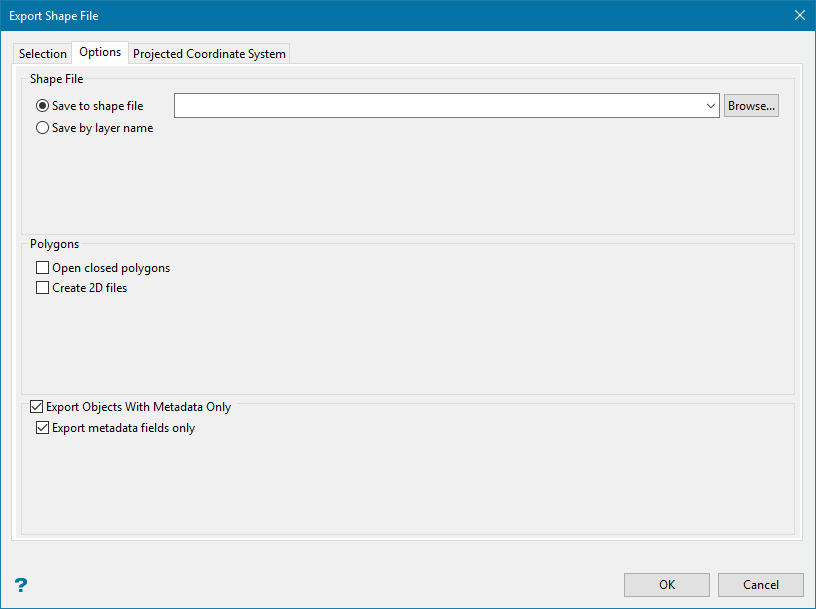Enable the Open closed polygons checkbox
This screenshot has width=816, height=609.
42,268
